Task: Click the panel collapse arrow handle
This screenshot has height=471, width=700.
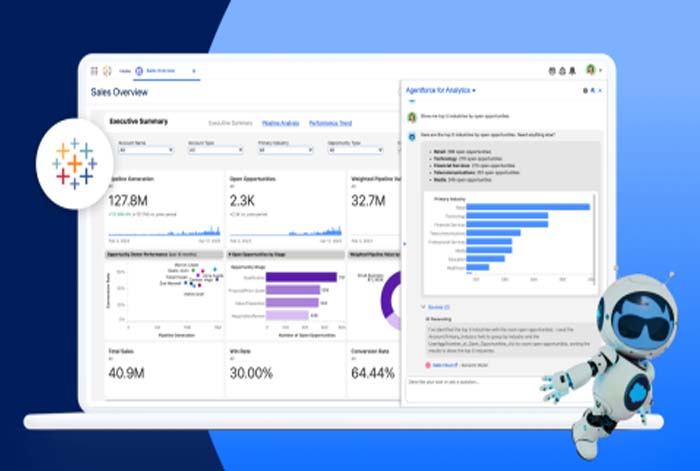Action: (x=404, y=244)
